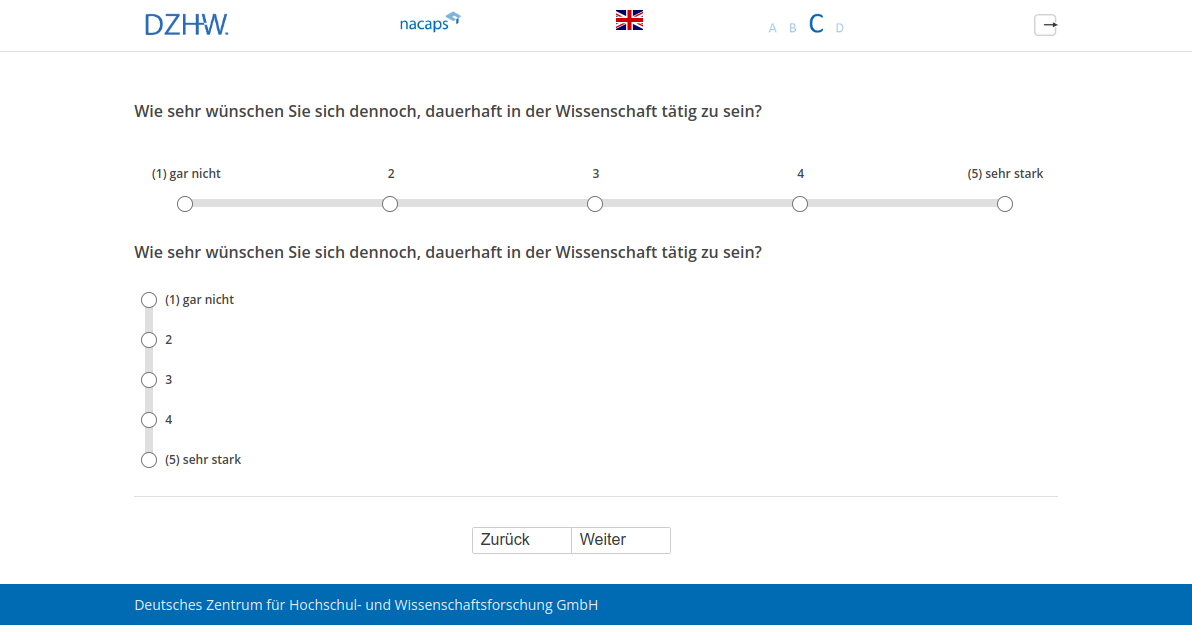Select font size C

(x=816, y=25)
